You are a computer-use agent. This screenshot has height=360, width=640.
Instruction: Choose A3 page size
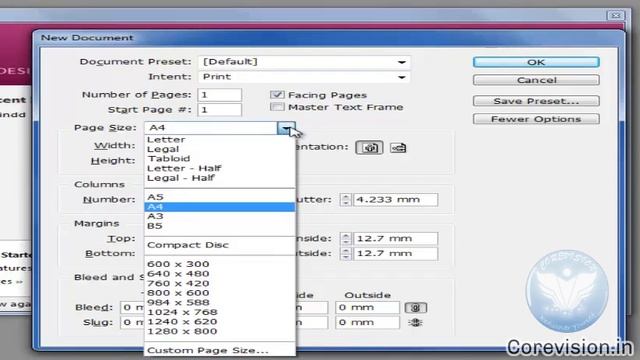tap(220, 216)
